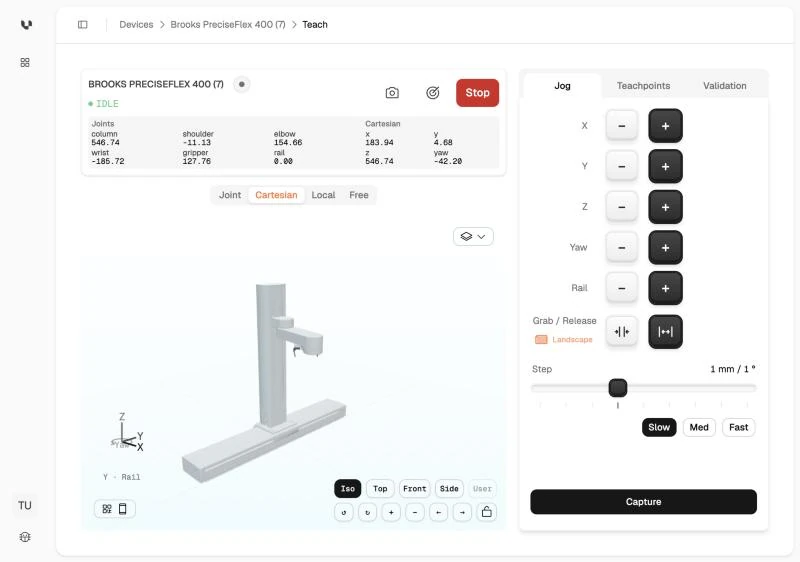
Task: Rotate 3D view counterclockwise
Action: point(344,512)
